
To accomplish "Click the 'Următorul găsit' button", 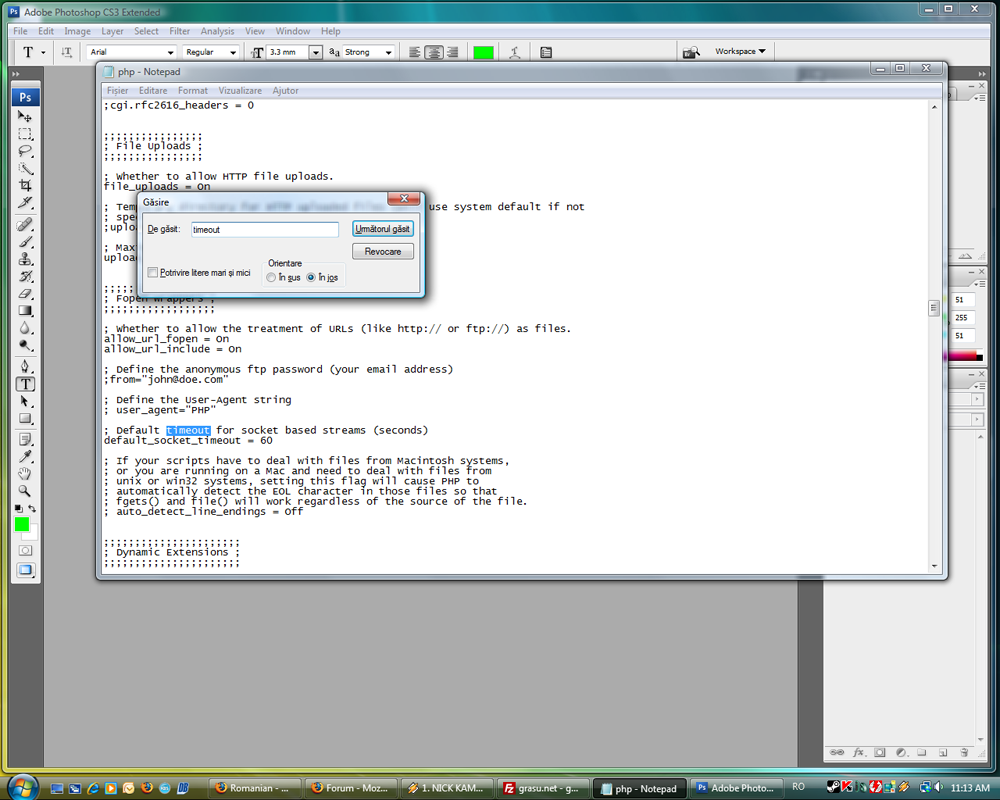I will (383, 228).
